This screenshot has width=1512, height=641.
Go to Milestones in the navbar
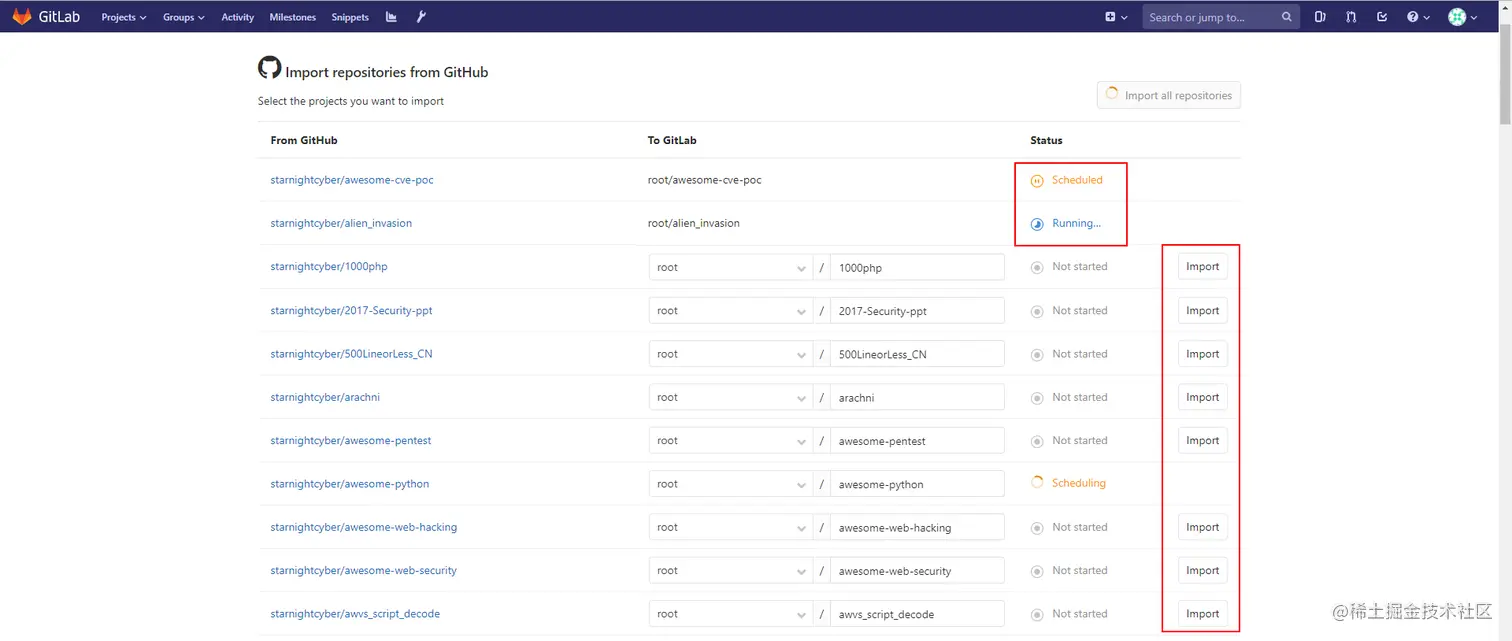(x=293, y=17)
